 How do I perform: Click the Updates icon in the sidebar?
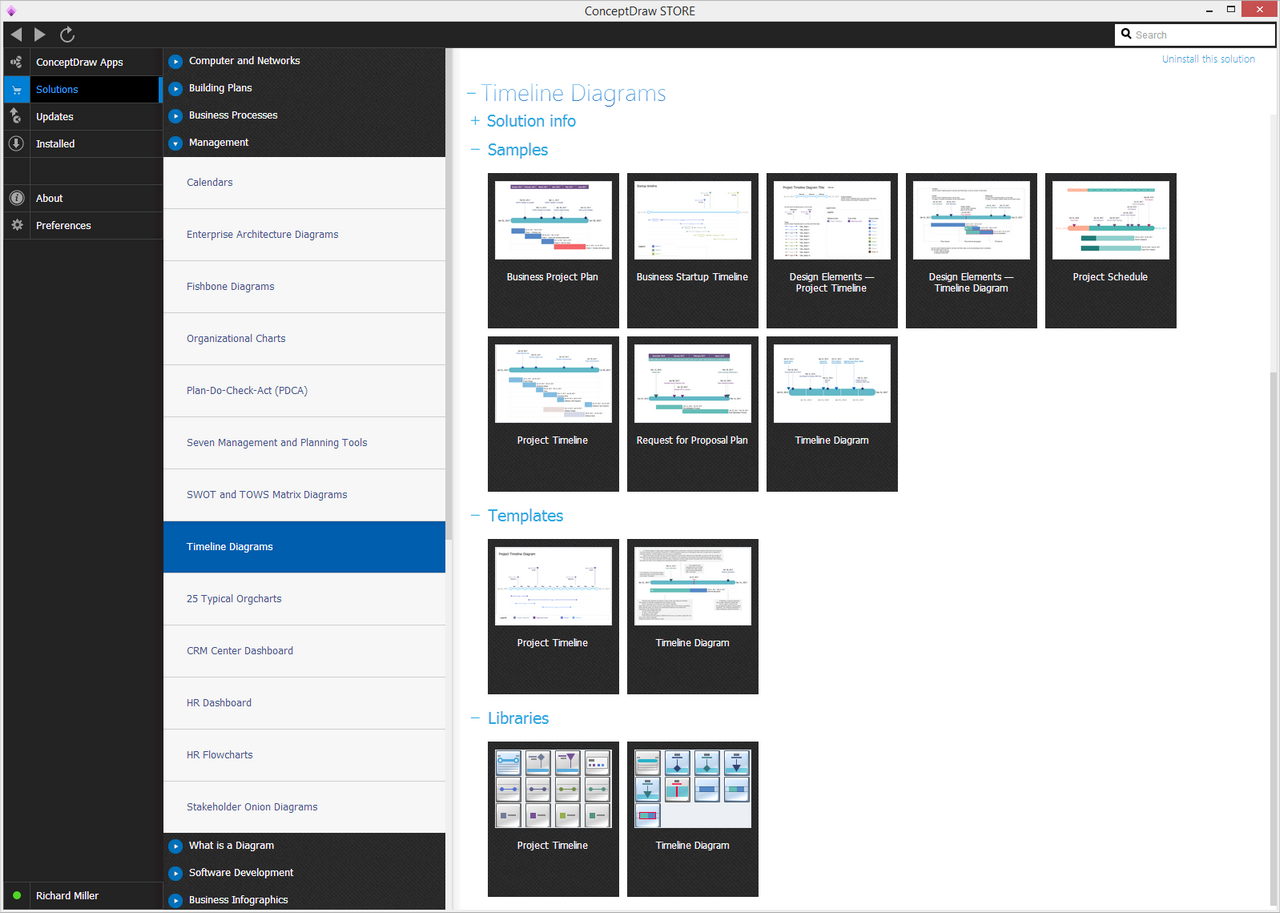16,116
